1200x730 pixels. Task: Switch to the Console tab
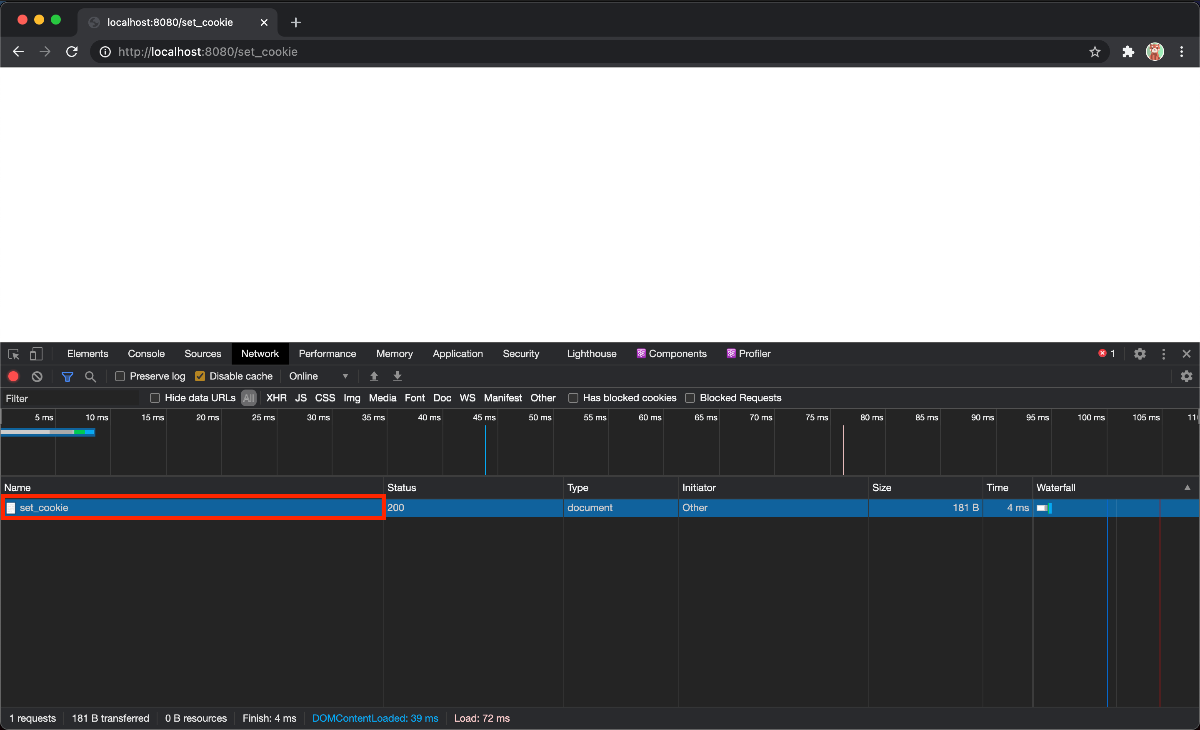click(146, 354)
